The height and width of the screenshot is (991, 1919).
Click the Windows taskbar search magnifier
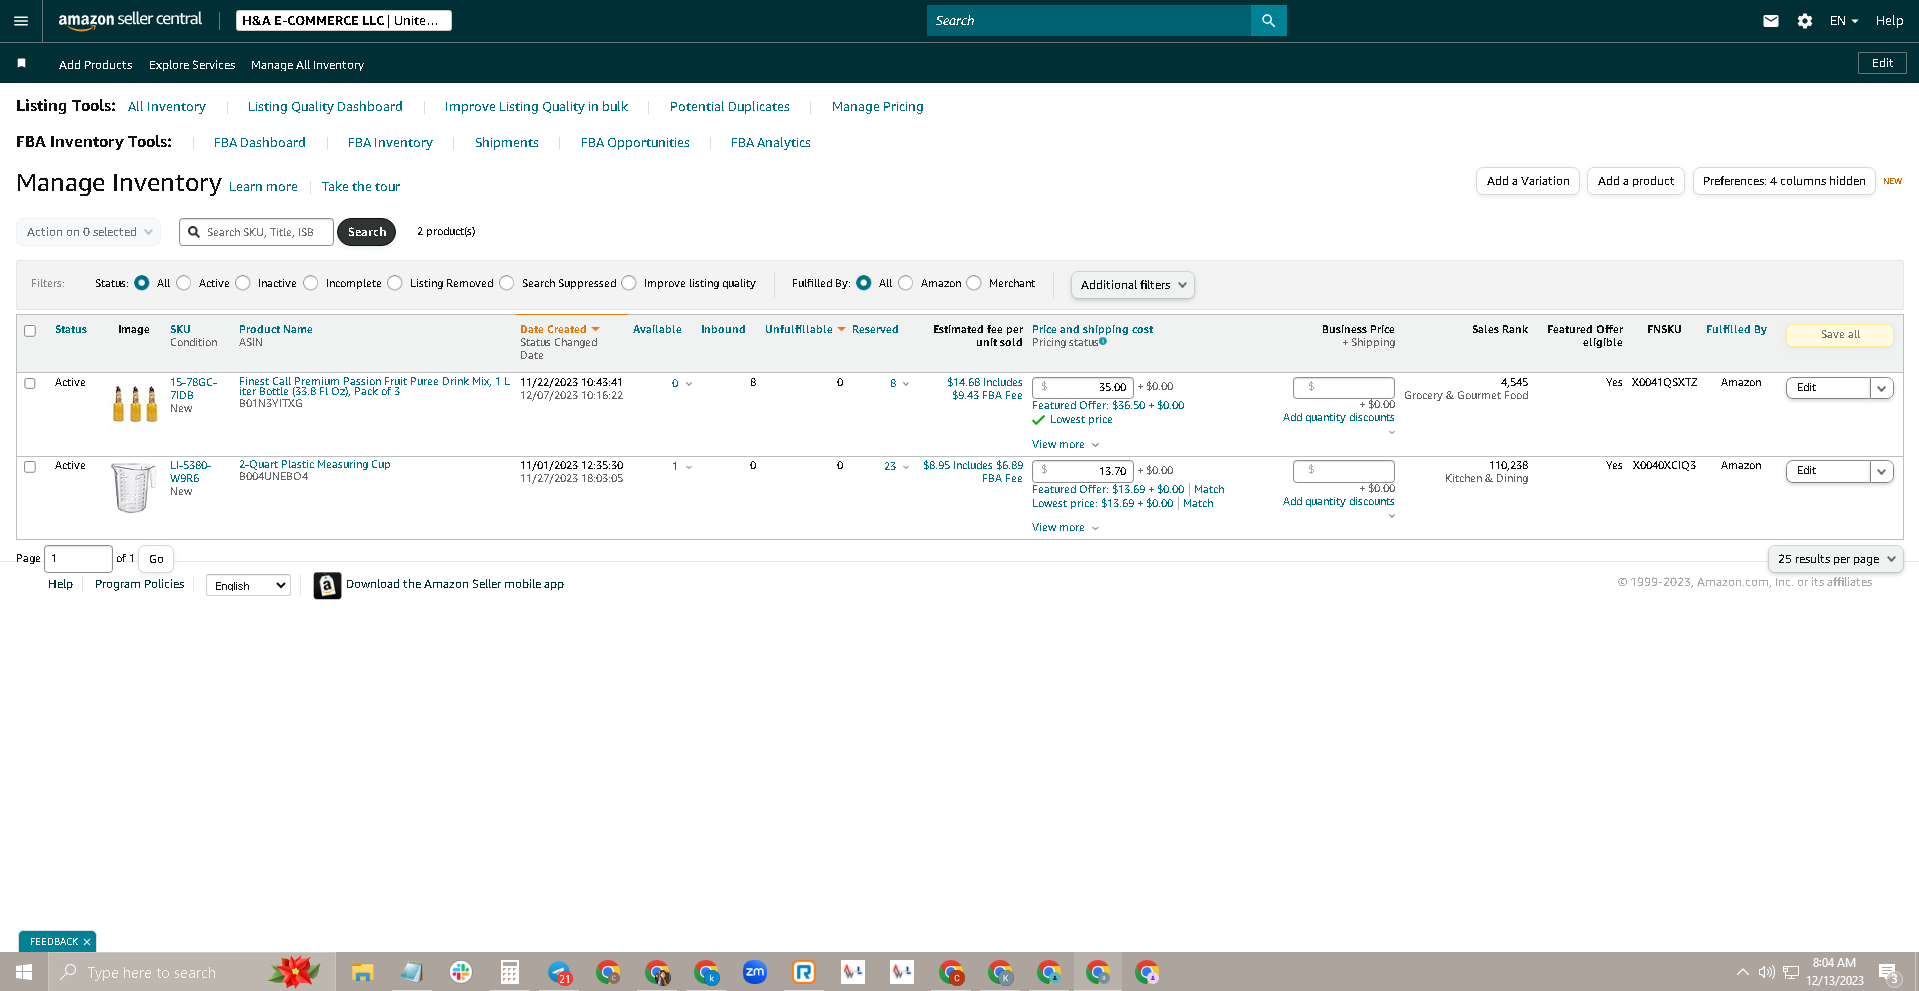click(x=69, y=972)
